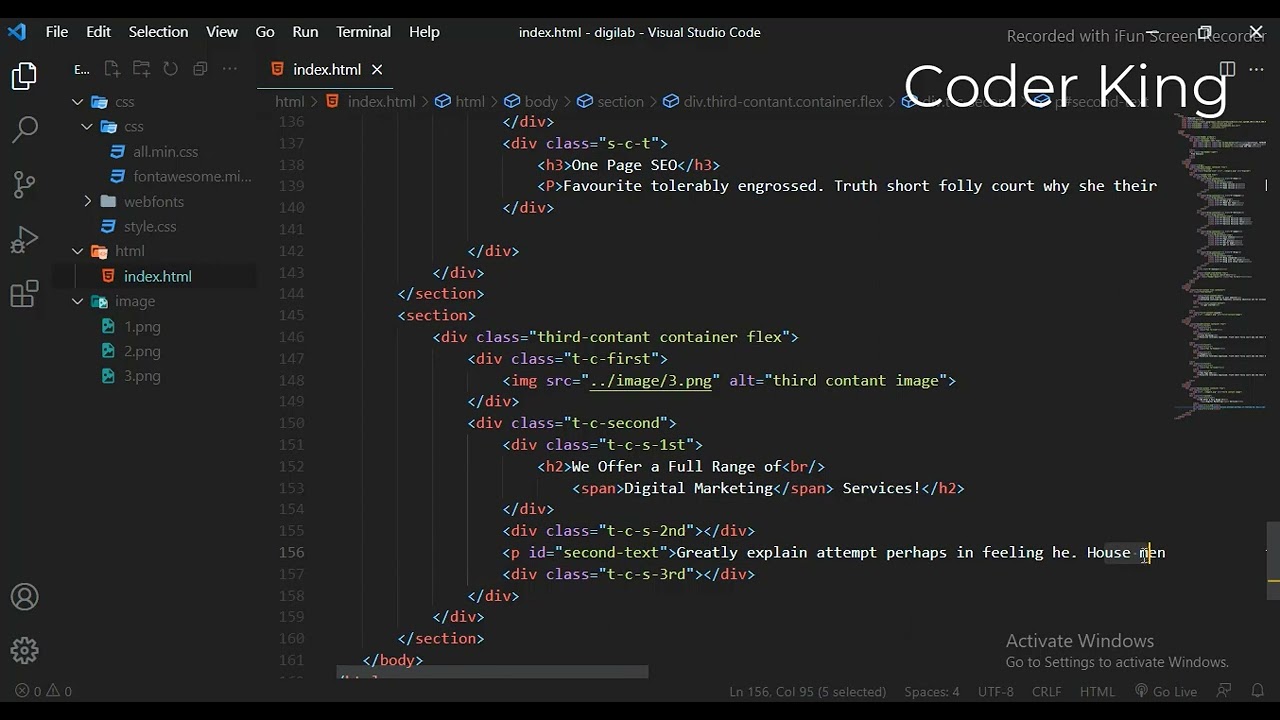Refresh the explorer file tree
The width and height of the screenshot is (1280, 720).
point(171,69)
